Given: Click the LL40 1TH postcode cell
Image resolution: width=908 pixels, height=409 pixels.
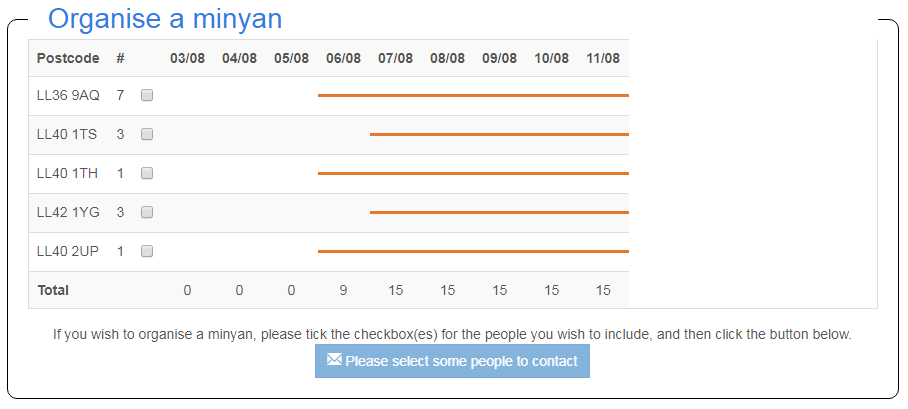Looking at the screenshot, I should coord(67,173).
